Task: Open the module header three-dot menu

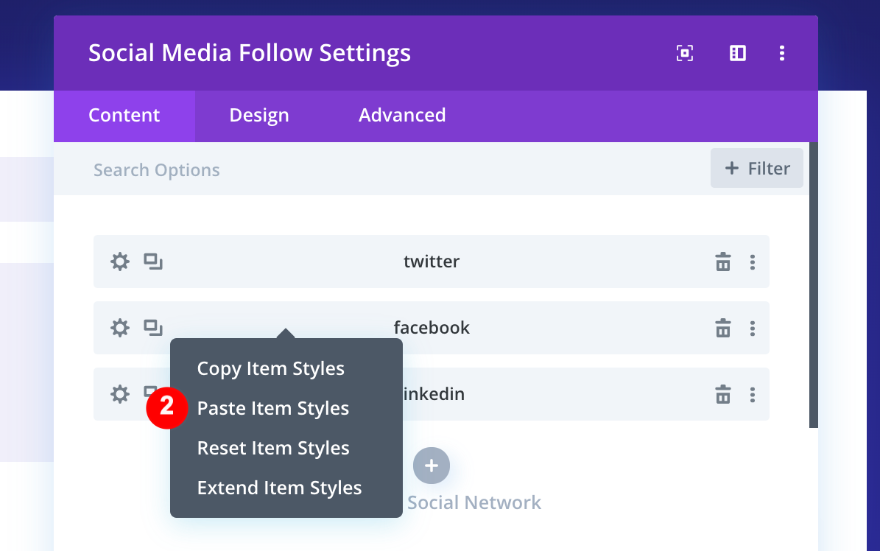Action: (782, 53)
